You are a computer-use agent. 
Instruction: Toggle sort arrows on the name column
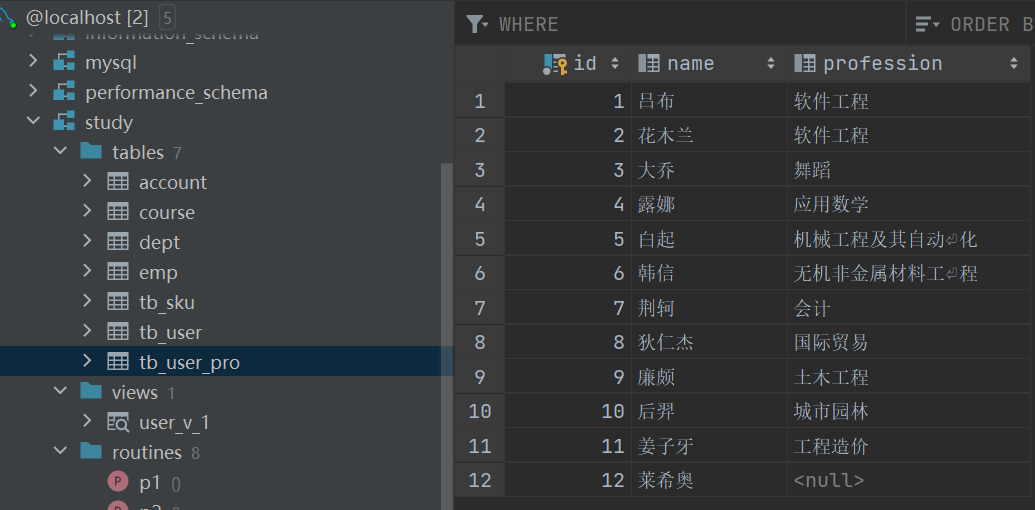[x=770, y=63]
